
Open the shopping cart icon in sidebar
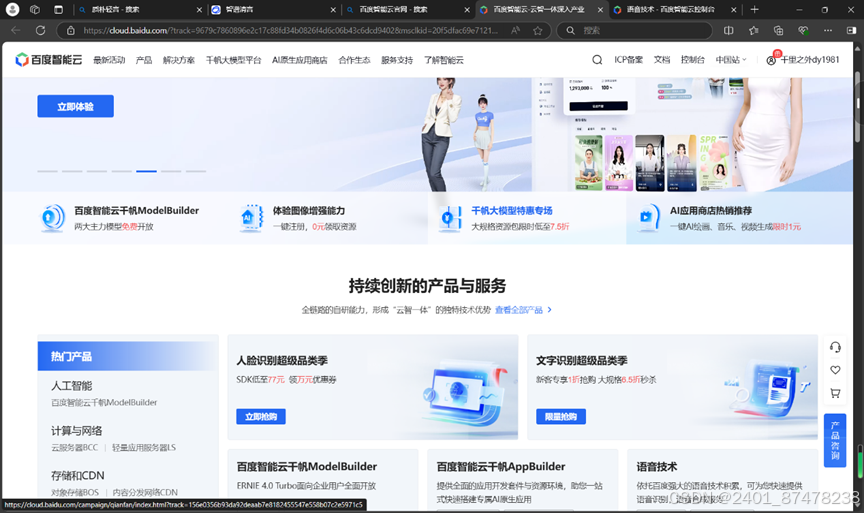coord(835,393)
